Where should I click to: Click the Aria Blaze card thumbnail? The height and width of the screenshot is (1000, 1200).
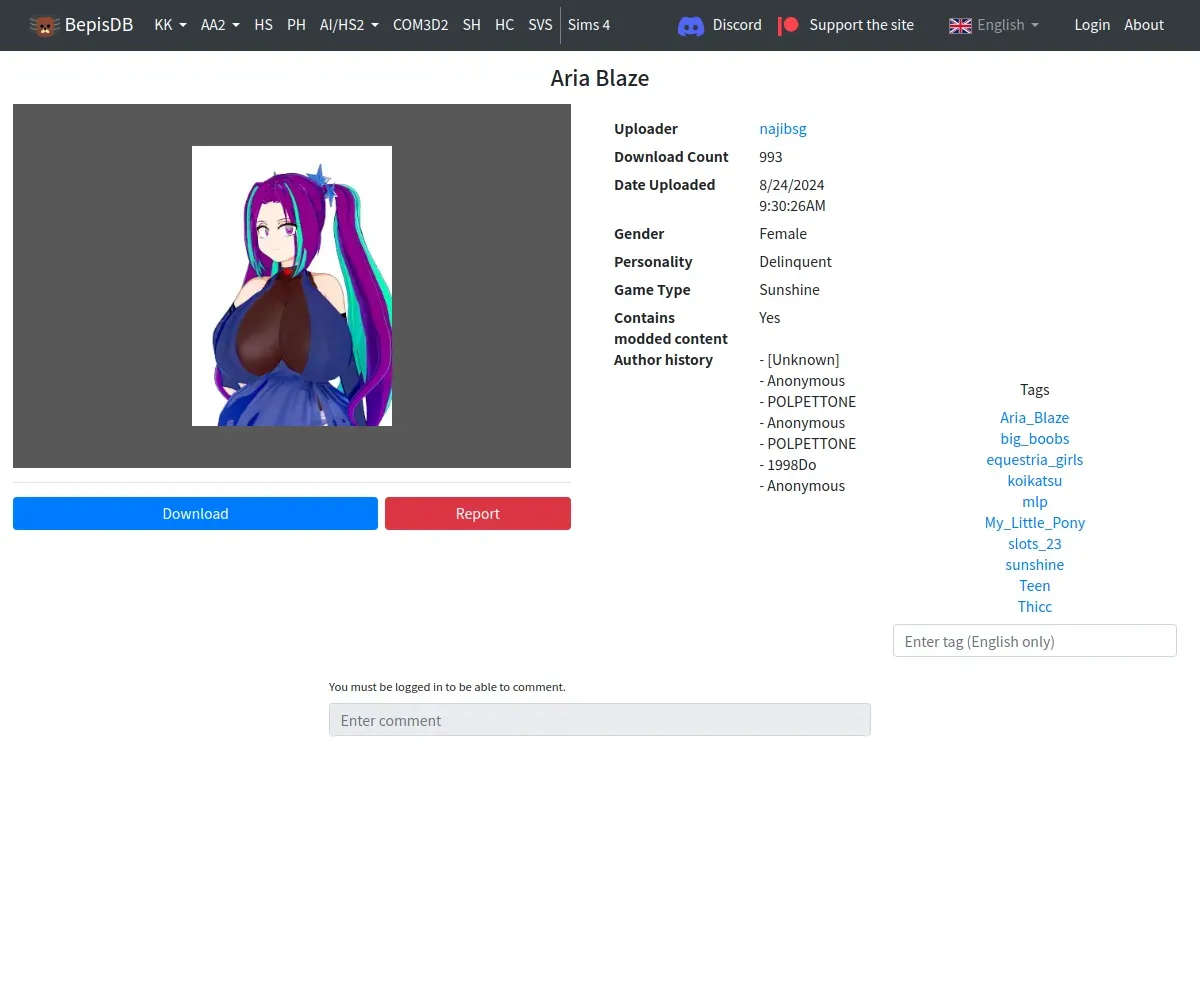click(x=292, y=286)
